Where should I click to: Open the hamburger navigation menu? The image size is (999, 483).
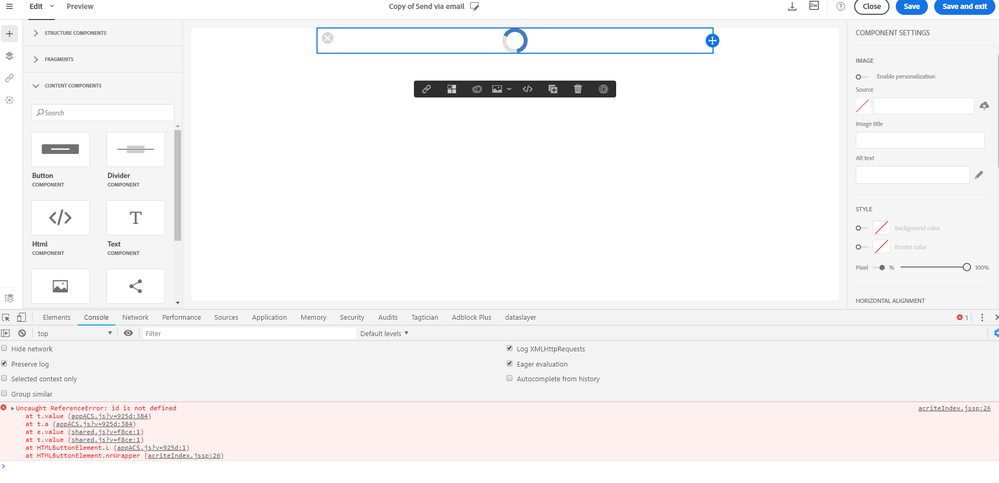[x=9, y=6]
